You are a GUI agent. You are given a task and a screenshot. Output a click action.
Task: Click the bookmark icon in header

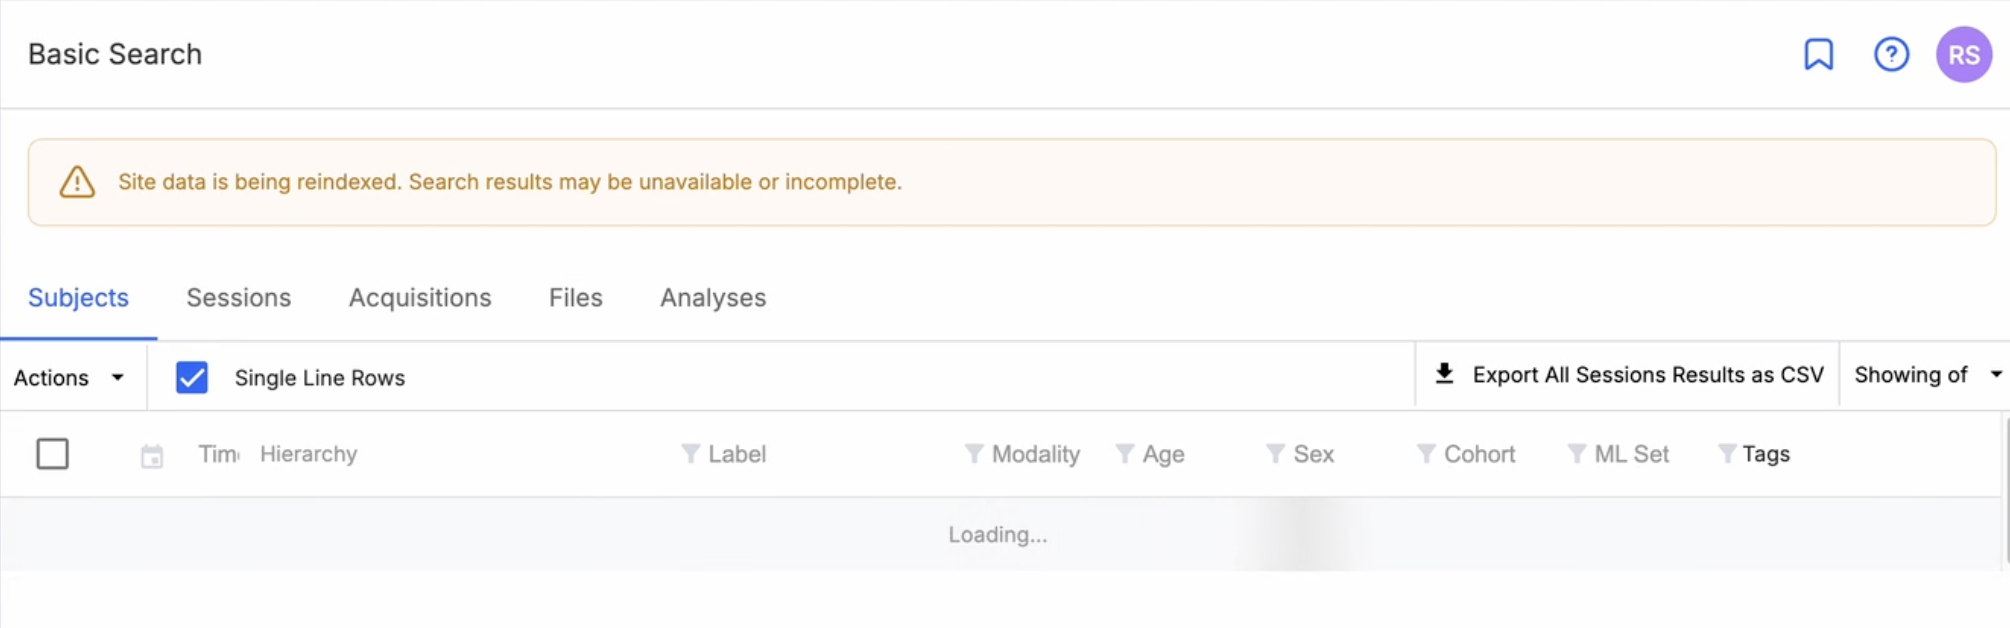click(1818, 54)
